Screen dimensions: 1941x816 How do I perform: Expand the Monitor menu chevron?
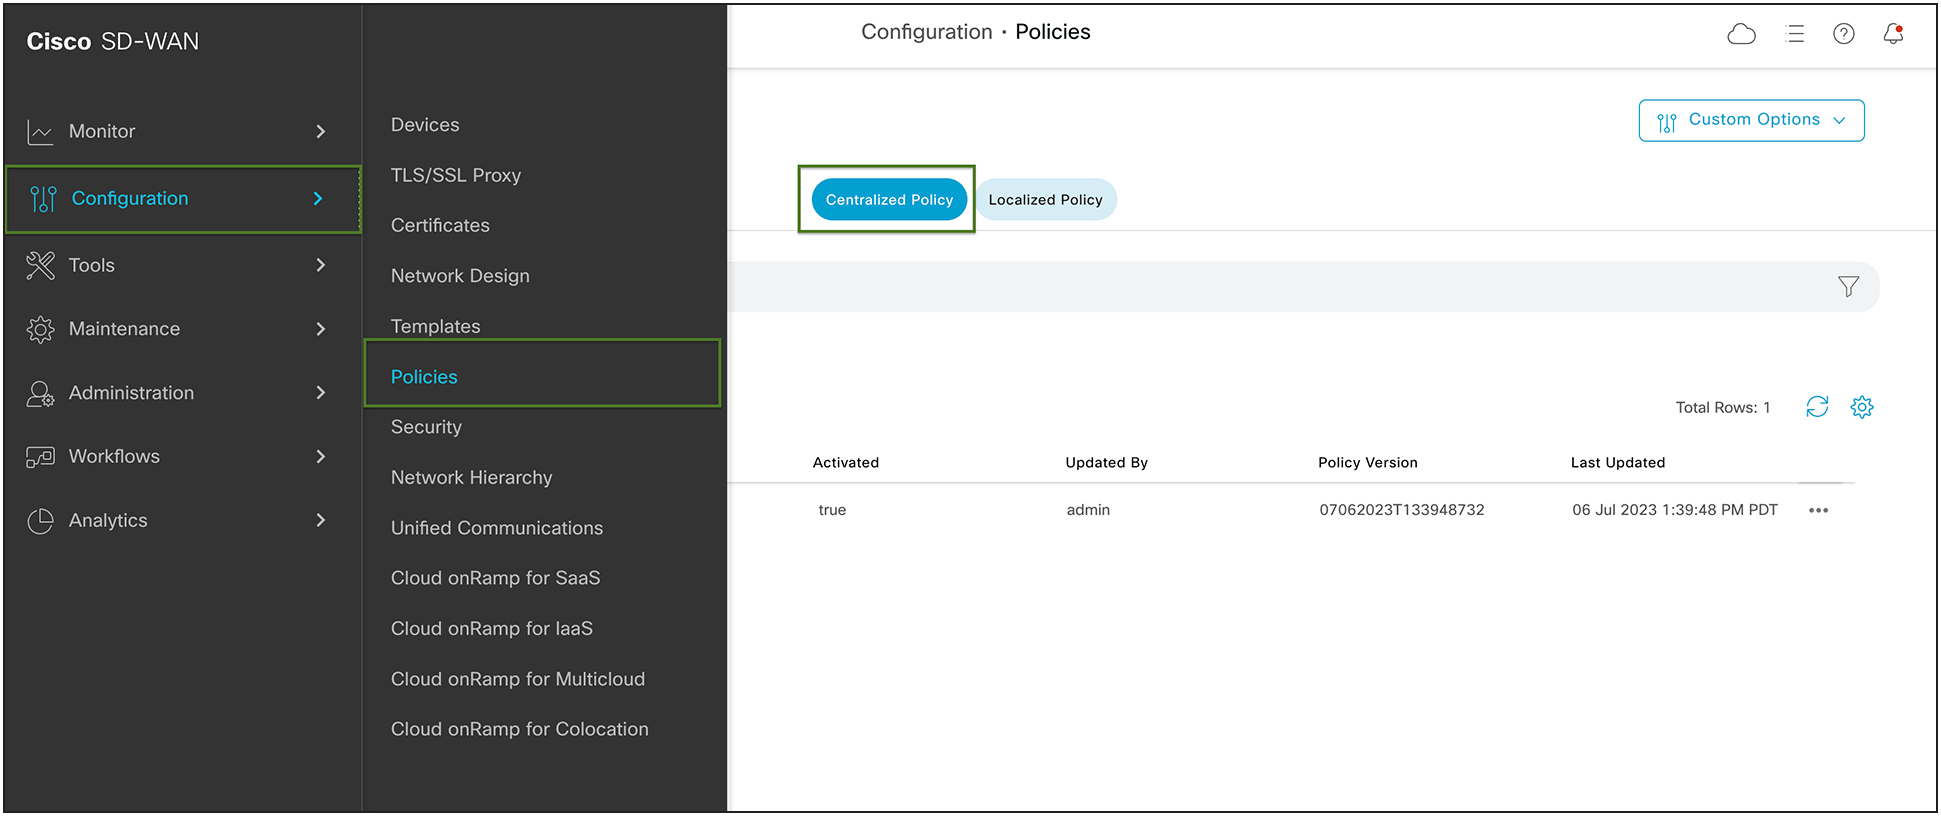[x=320, y=132]
